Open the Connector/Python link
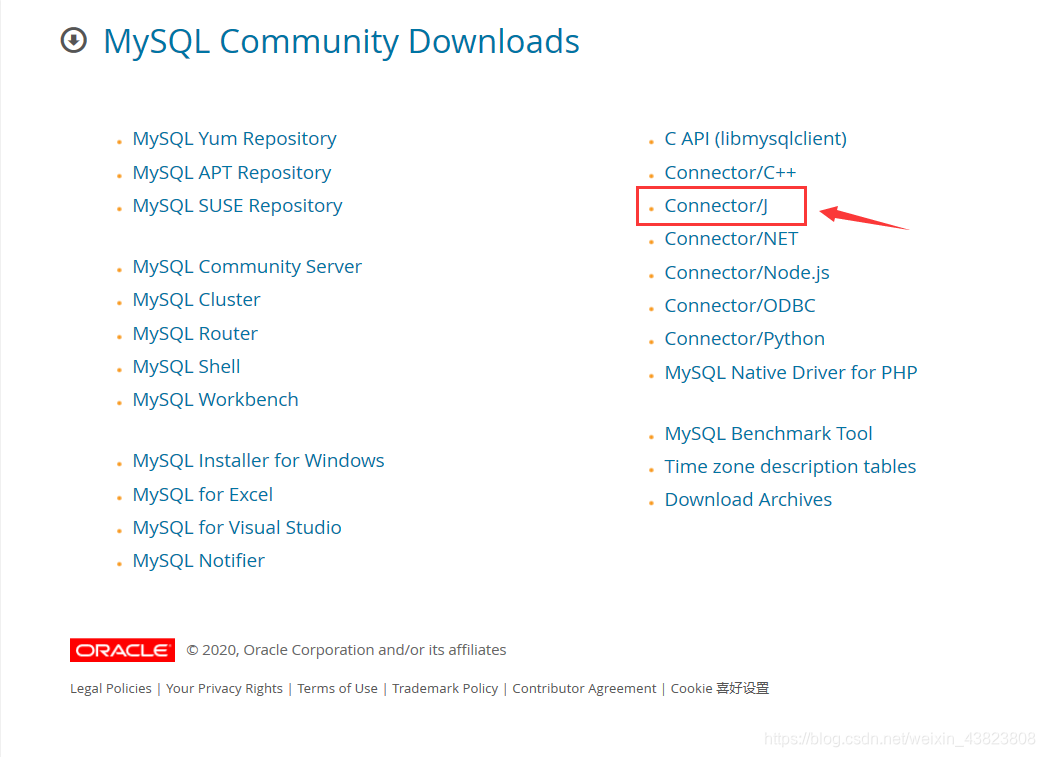 point(744,339)
